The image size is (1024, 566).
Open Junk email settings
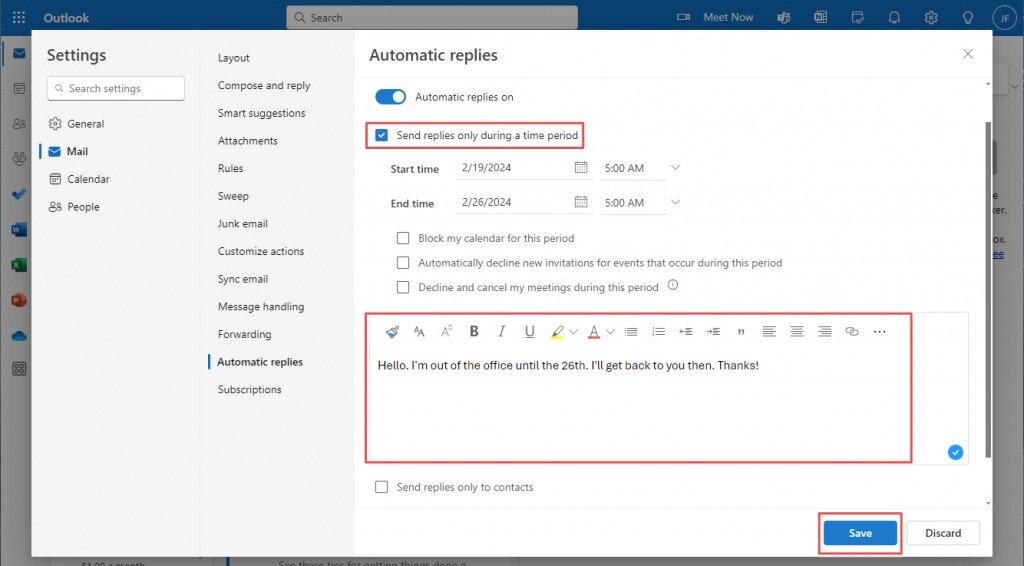point(243,223)
